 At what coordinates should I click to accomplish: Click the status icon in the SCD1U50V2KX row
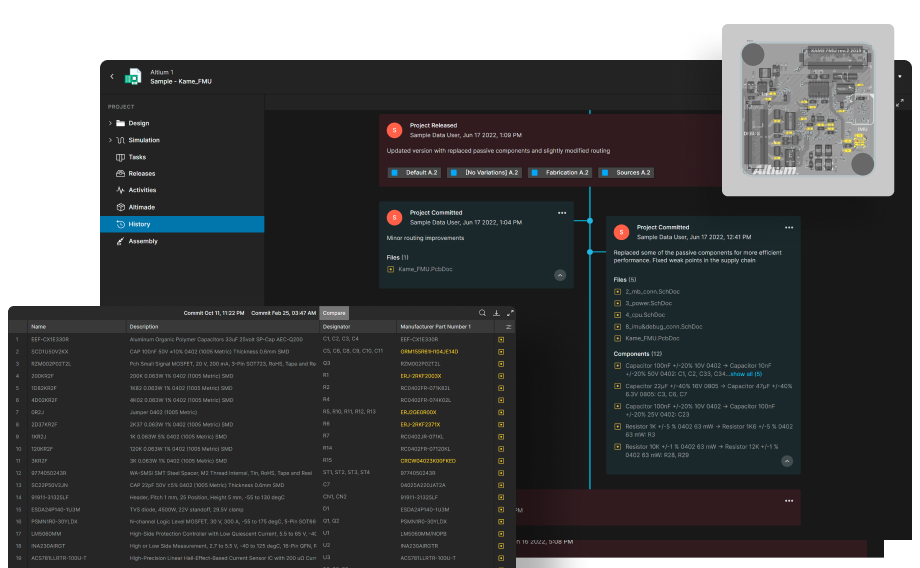(x=501, y=352)
